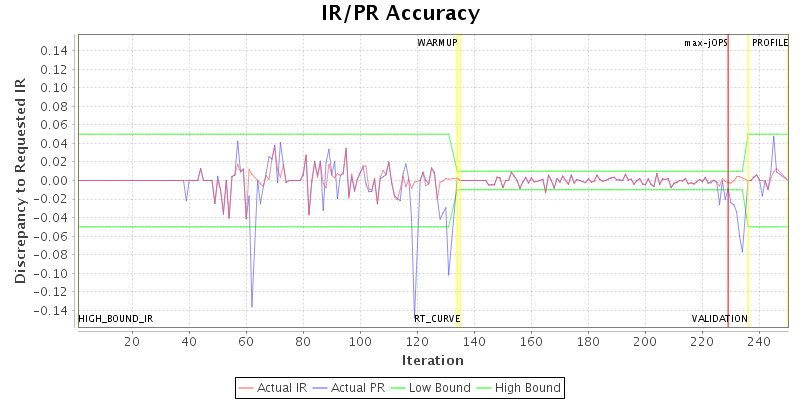Screen dimensions: 800x400
Task: Click the PROFILE marker label
Action: (x=770, y=43)
